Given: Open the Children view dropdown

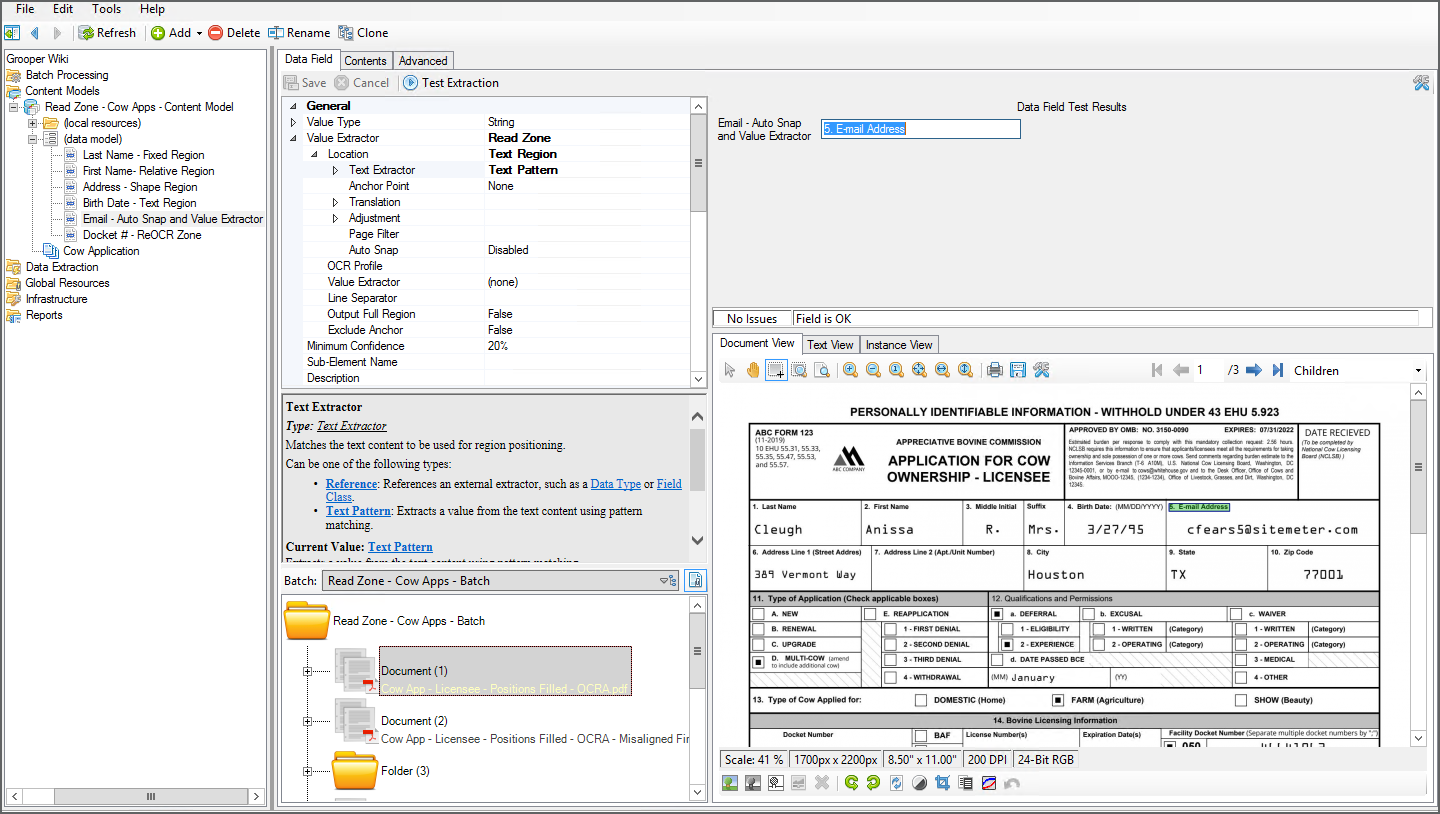Looking at the screenshot, I should (1417, 371).
